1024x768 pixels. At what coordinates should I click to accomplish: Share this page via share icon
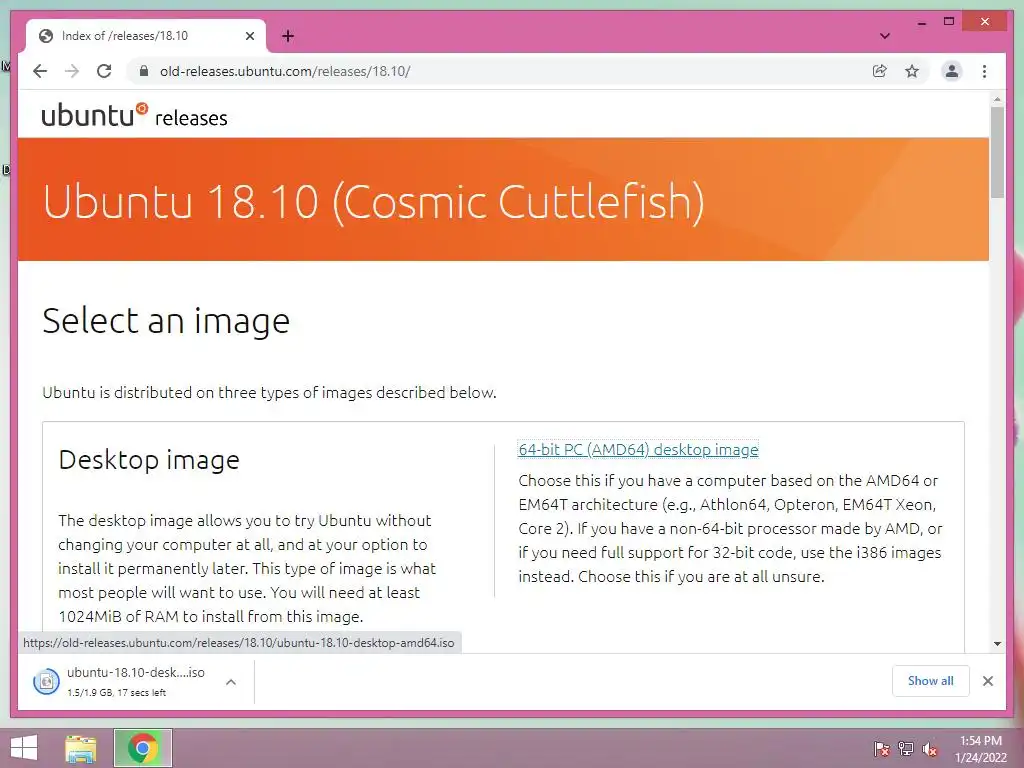tap(880, 71)
